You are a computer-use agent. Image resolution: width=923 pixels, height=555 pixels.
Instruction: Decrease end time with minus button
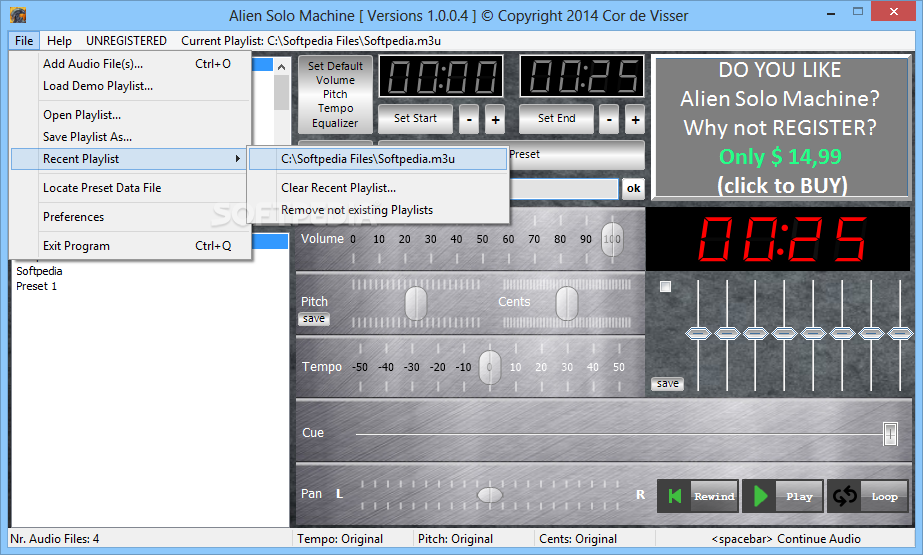pos(609,120)
